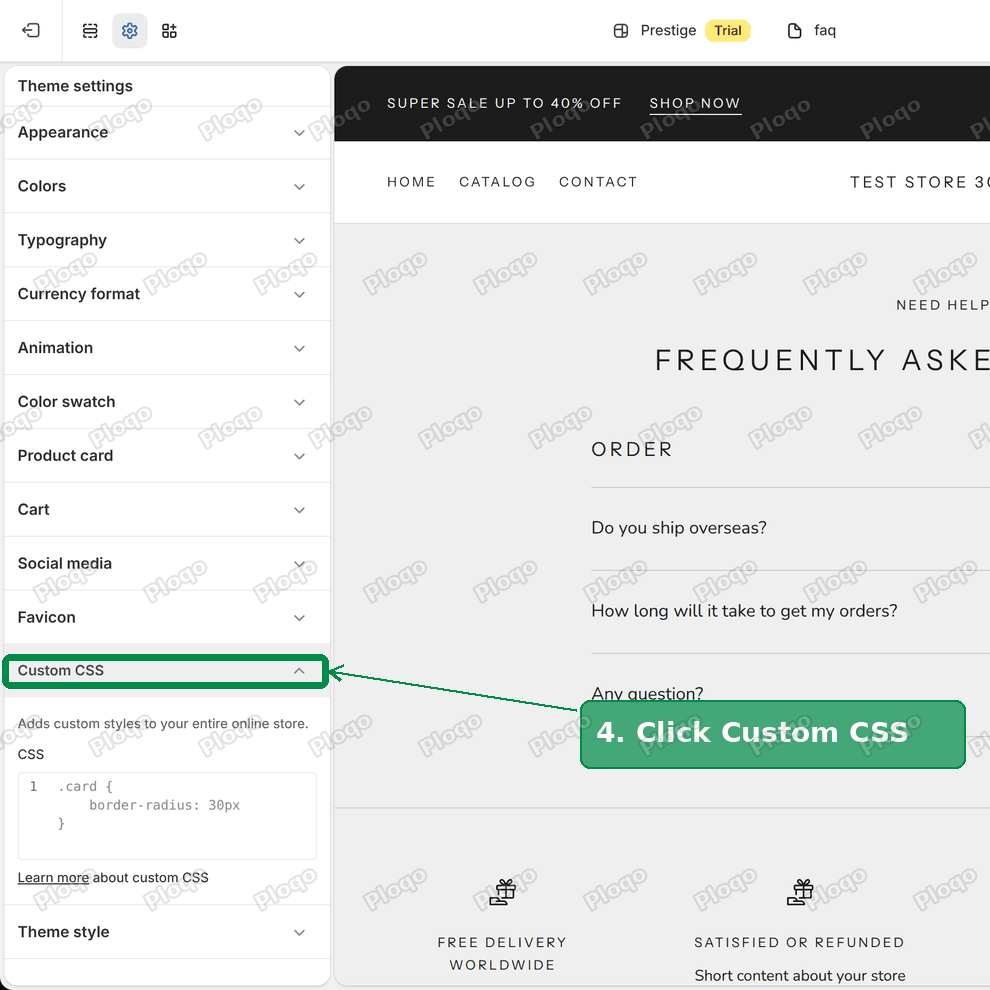Expand the Currency format section
The image size is (990, 990).
click(167, 294)
